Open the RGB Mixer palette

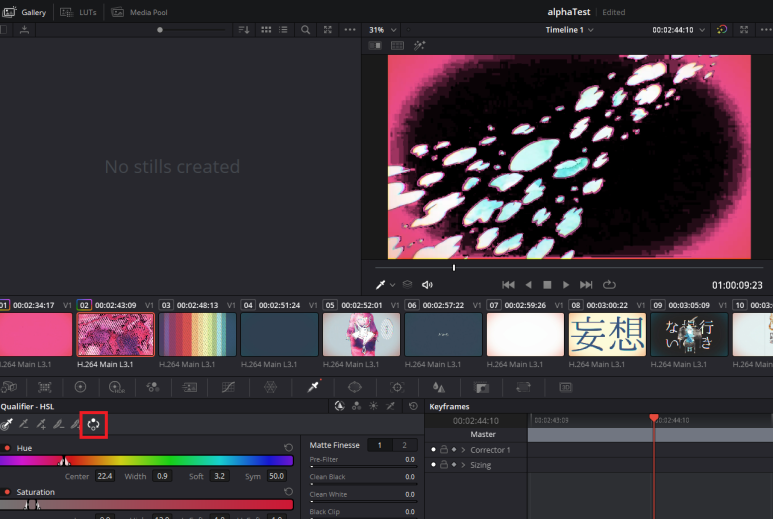click(x=153, y=387)
